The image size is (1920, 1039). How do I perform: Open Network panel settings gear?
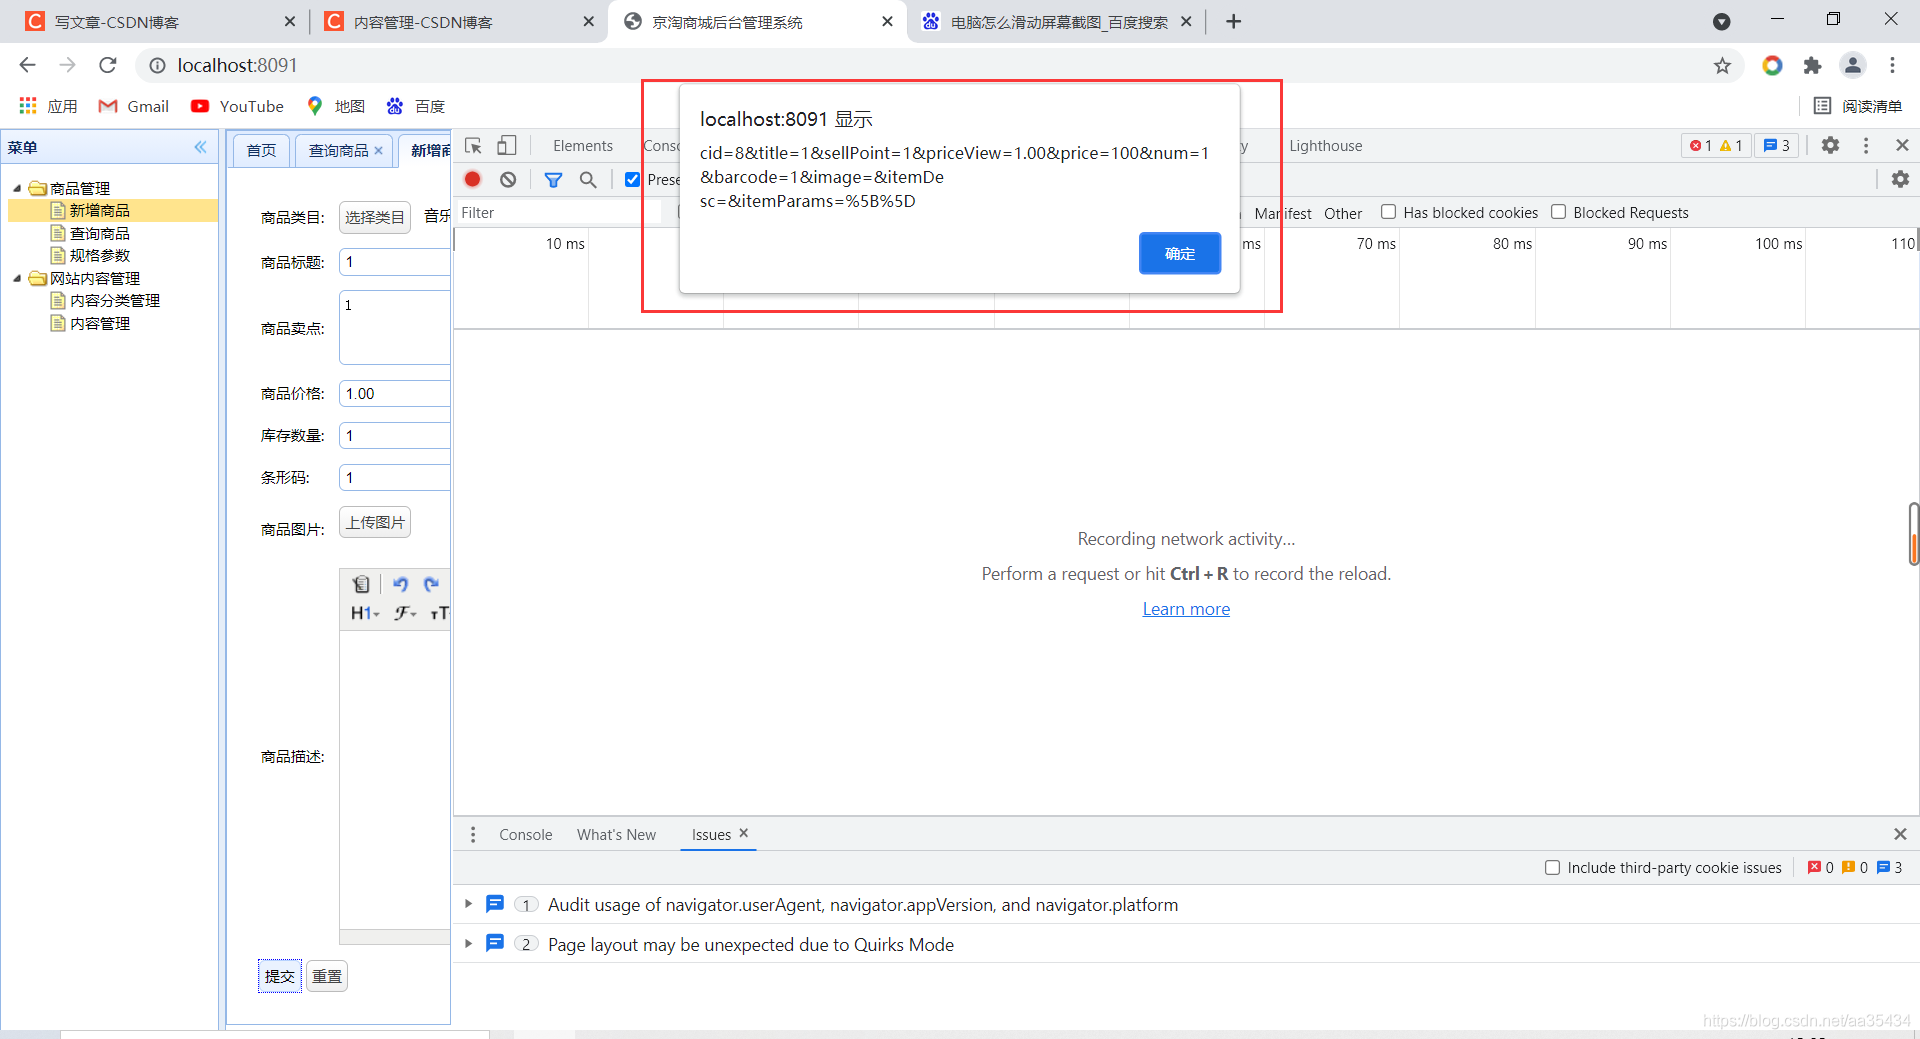click(x=1900, y=179)
